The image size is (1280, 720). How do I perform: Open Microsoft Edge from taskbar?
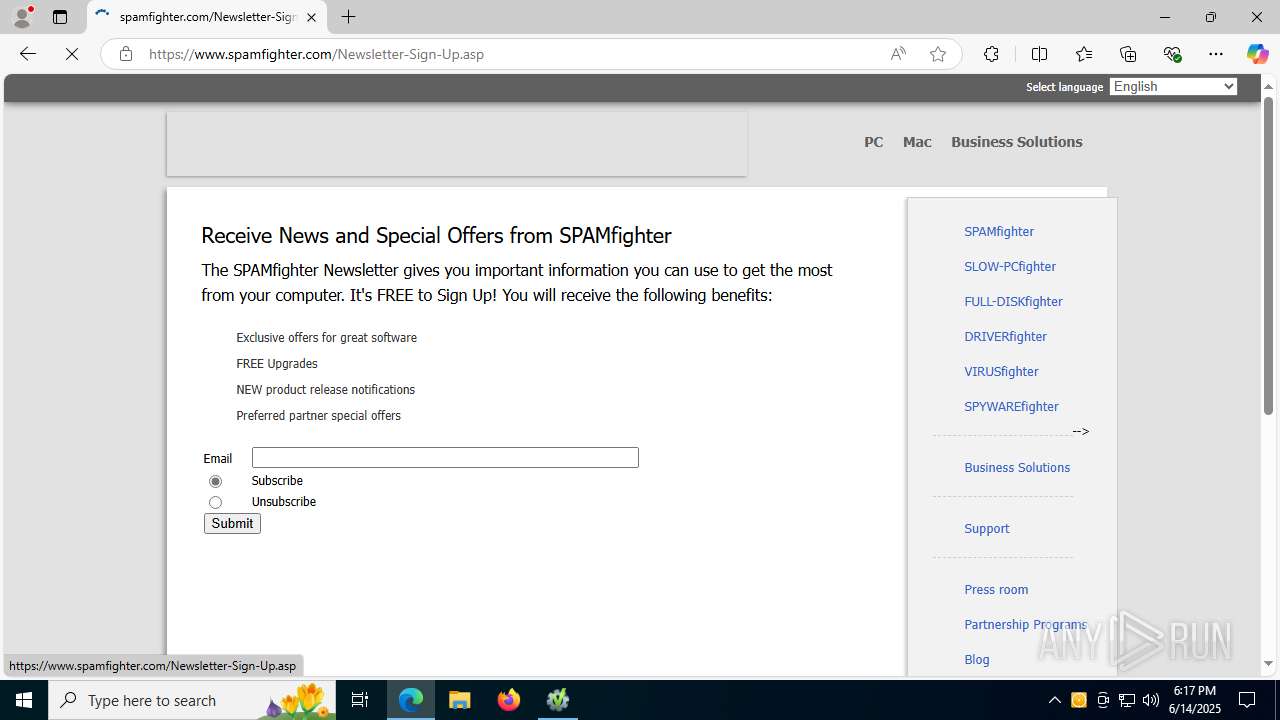click(411, 700)
